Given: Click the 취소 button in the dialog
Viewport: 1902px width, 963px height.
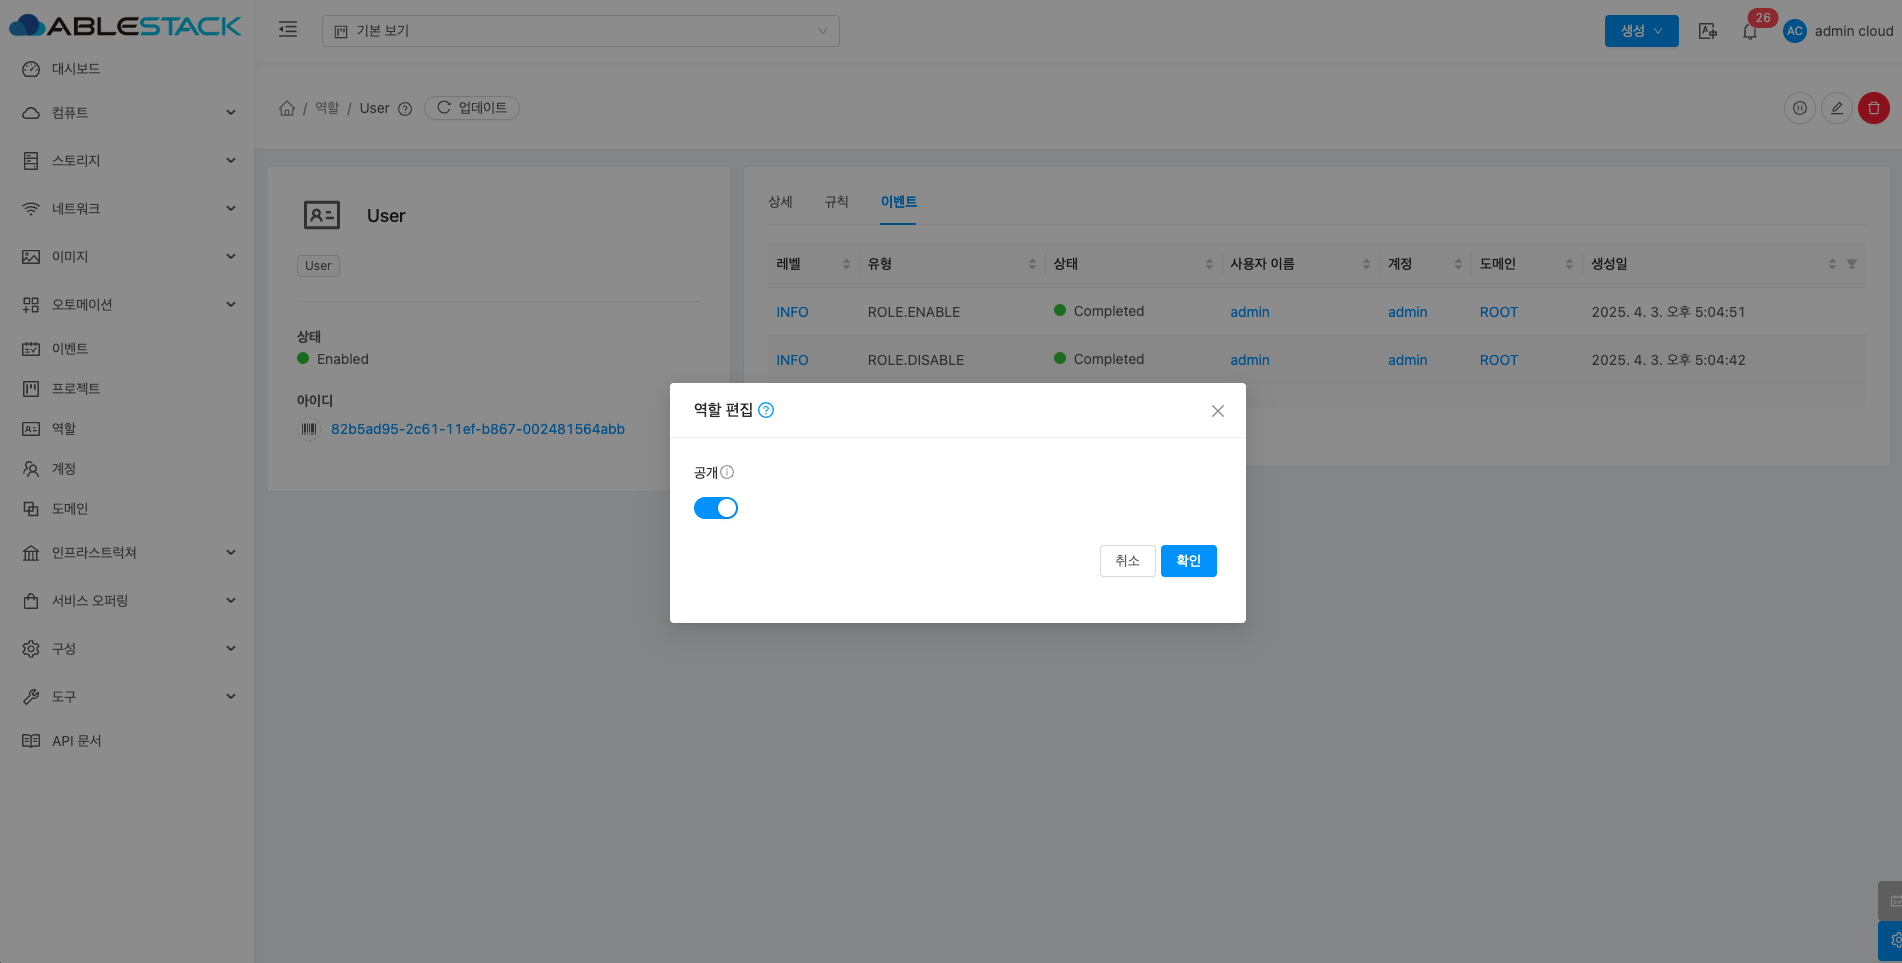Looking at the screenshot, I should [x=1128, y=561].
